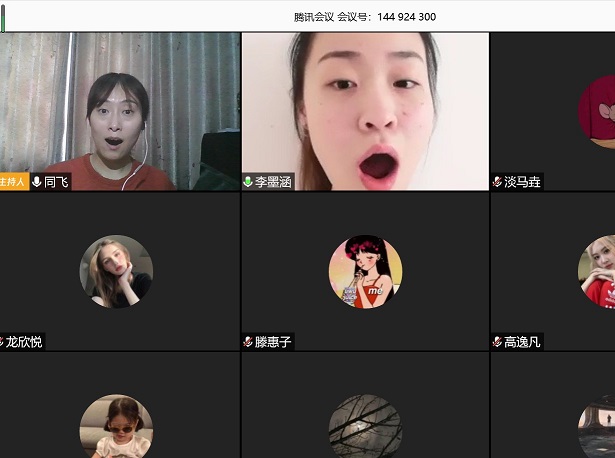Viewport: 615px width, 458px height.
Task: Click the muted microphone icon beside 高逸凡
Action: click(x=497, y=342)
